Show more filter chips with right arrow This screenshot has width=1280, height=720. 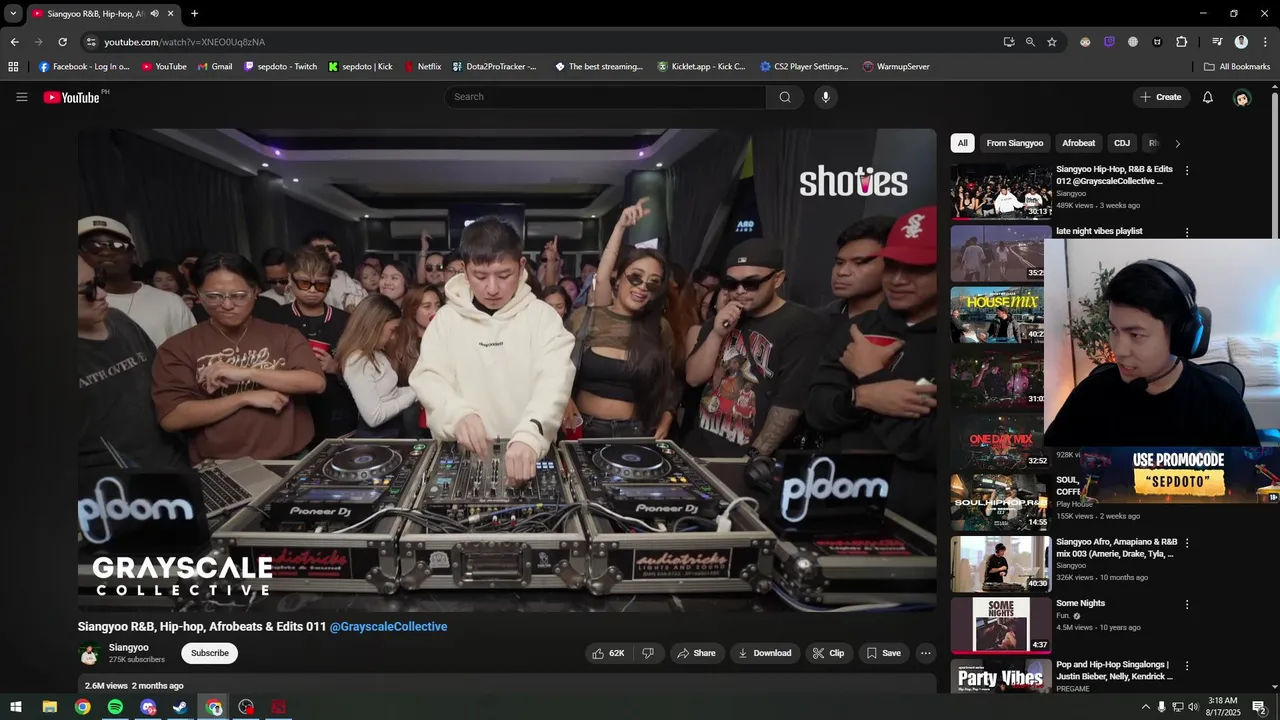(1177, 143)
